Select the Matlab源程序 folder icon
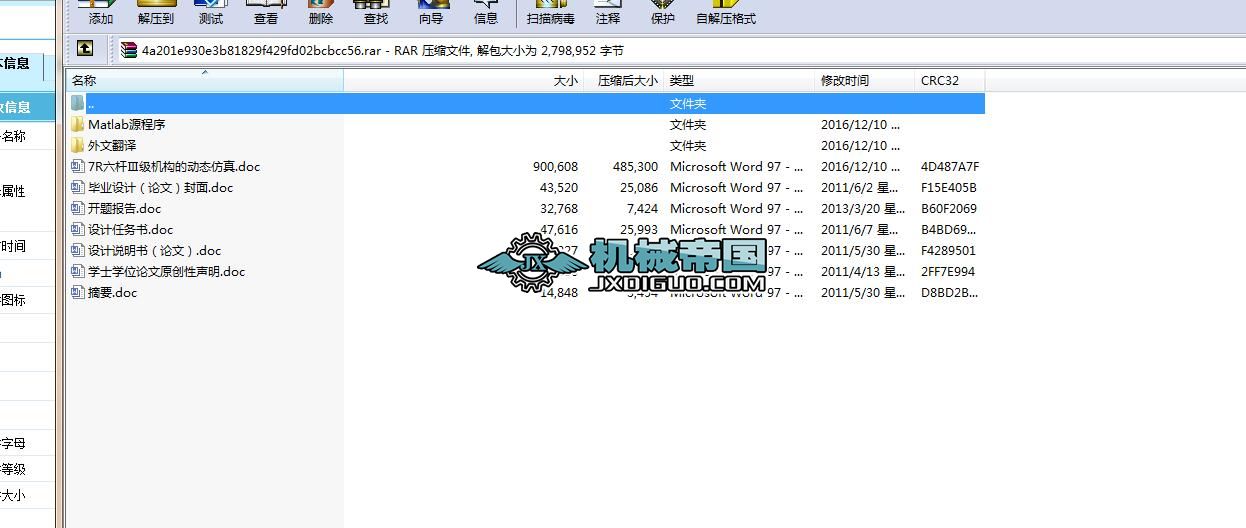This screenshot has height=528, width=1246. (78, 124)
